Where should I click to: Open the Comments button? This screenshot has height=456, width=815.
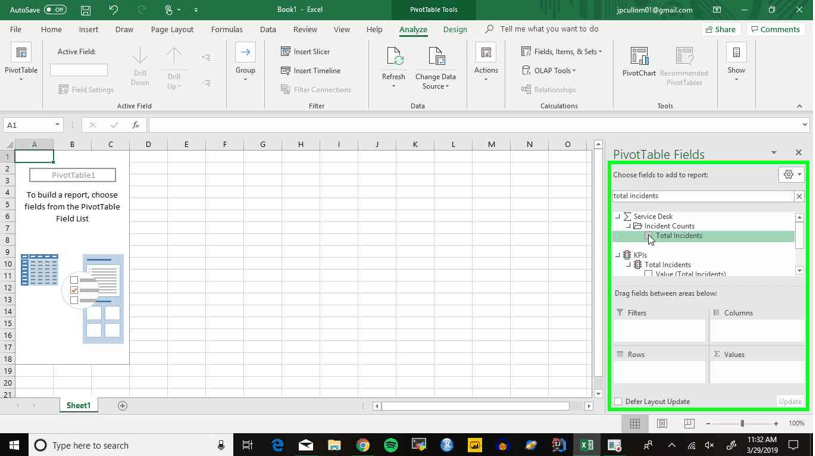pyautogui.click(x=775, y=30)
